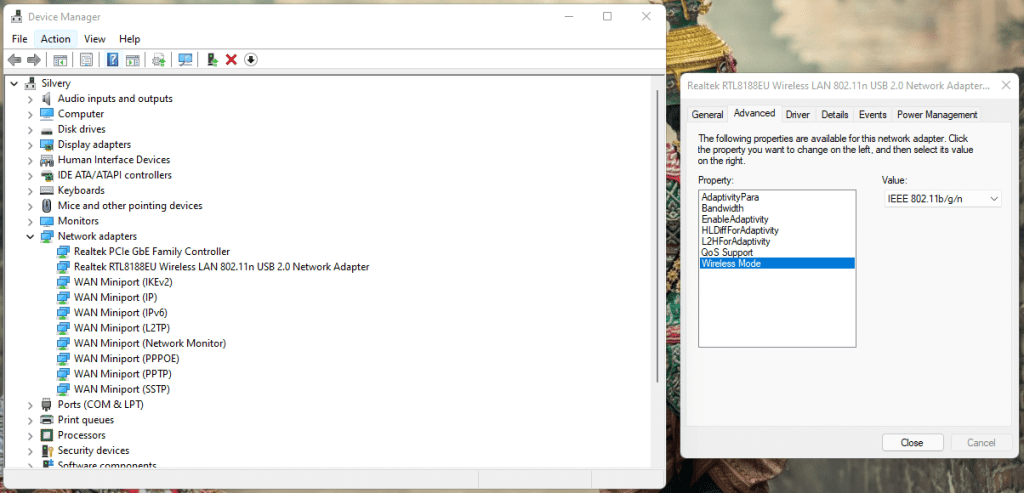
Task: Open the Wireless Mode Value dropdown
Action: coord(942,199)
